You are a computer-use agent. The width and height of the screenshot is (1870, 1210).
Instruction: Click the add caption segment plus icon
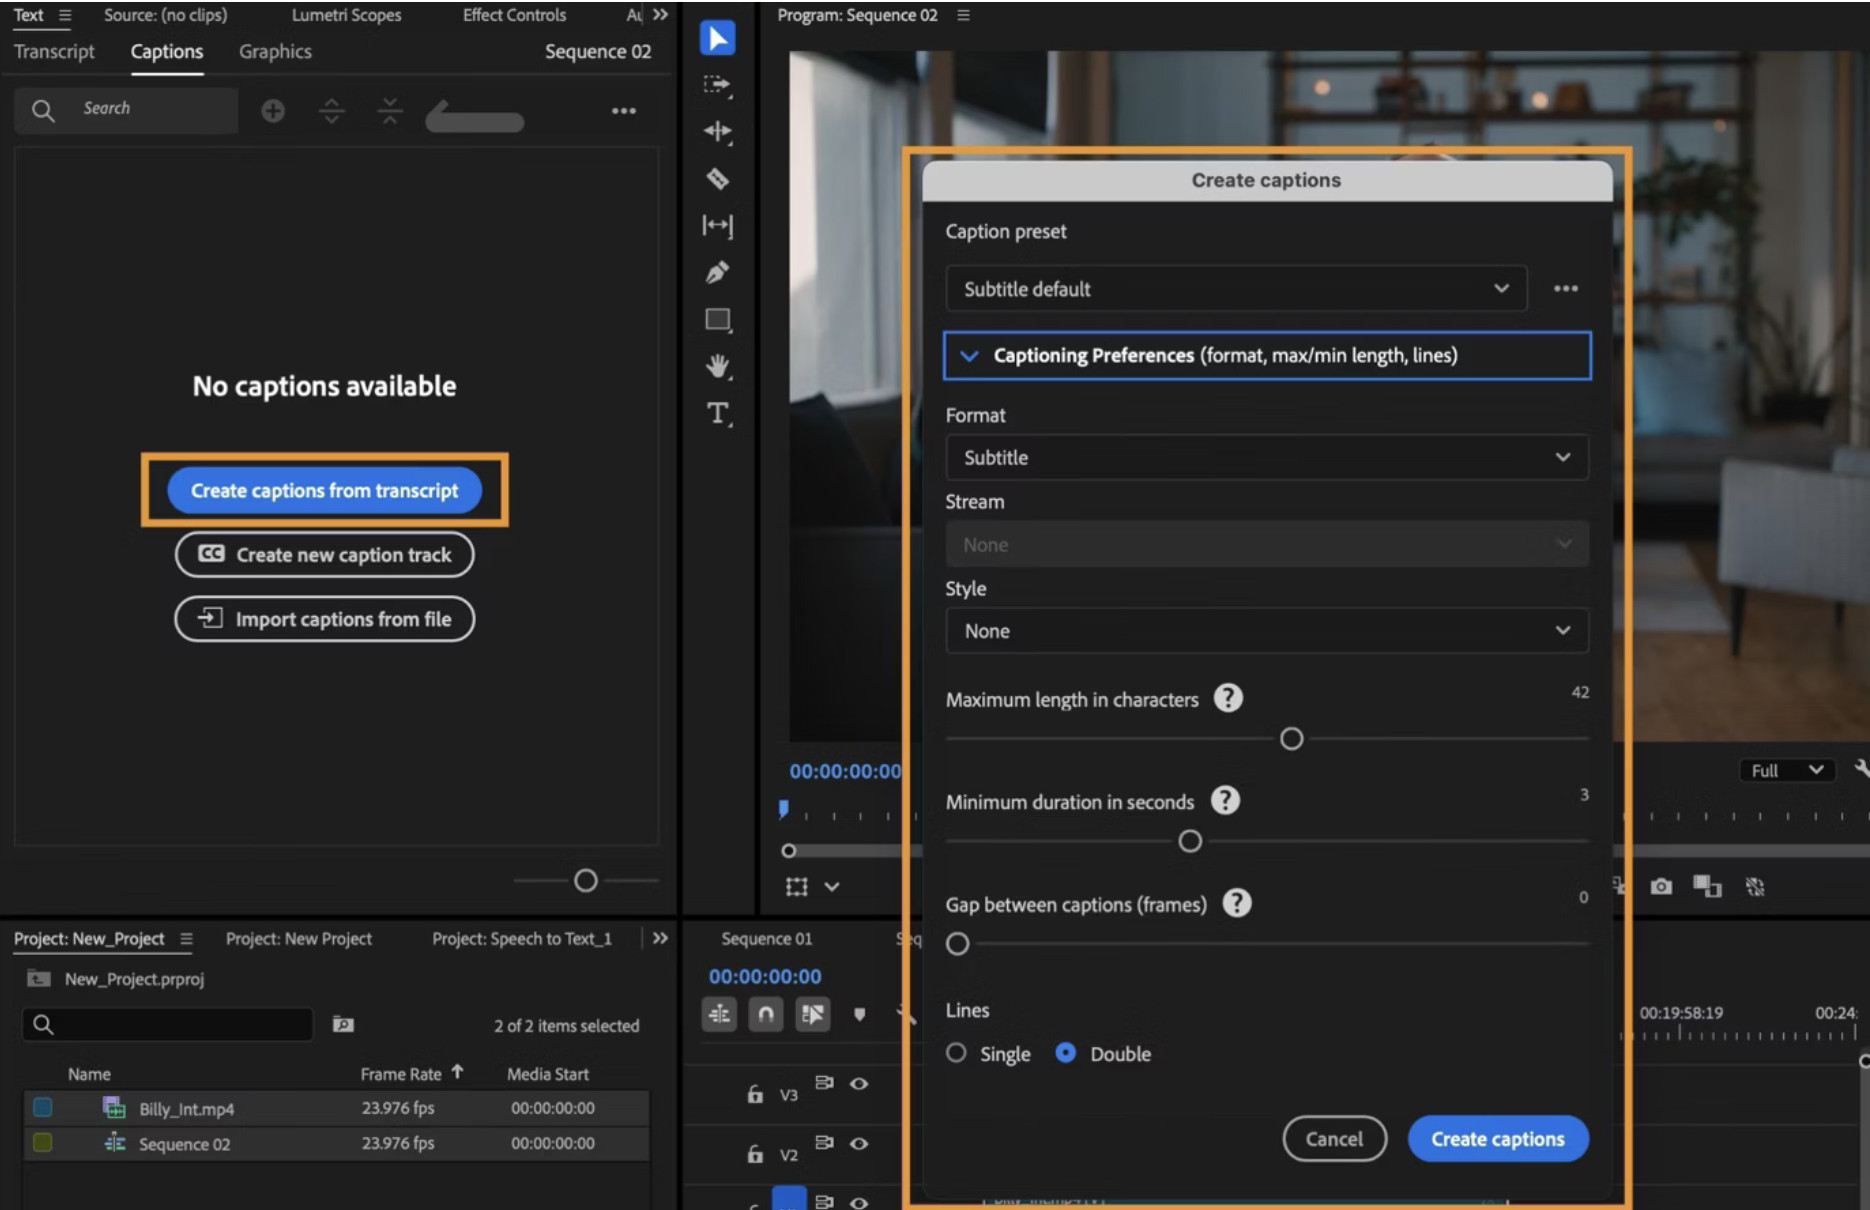tap(273, 111)
